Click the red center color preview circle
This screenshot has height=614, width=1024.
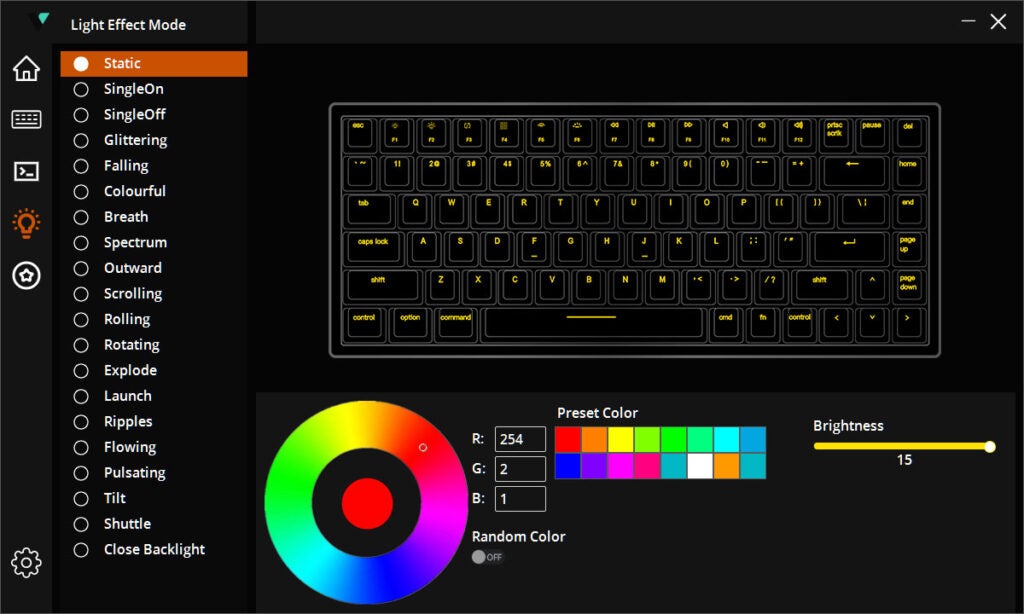[x=367, y=503]
